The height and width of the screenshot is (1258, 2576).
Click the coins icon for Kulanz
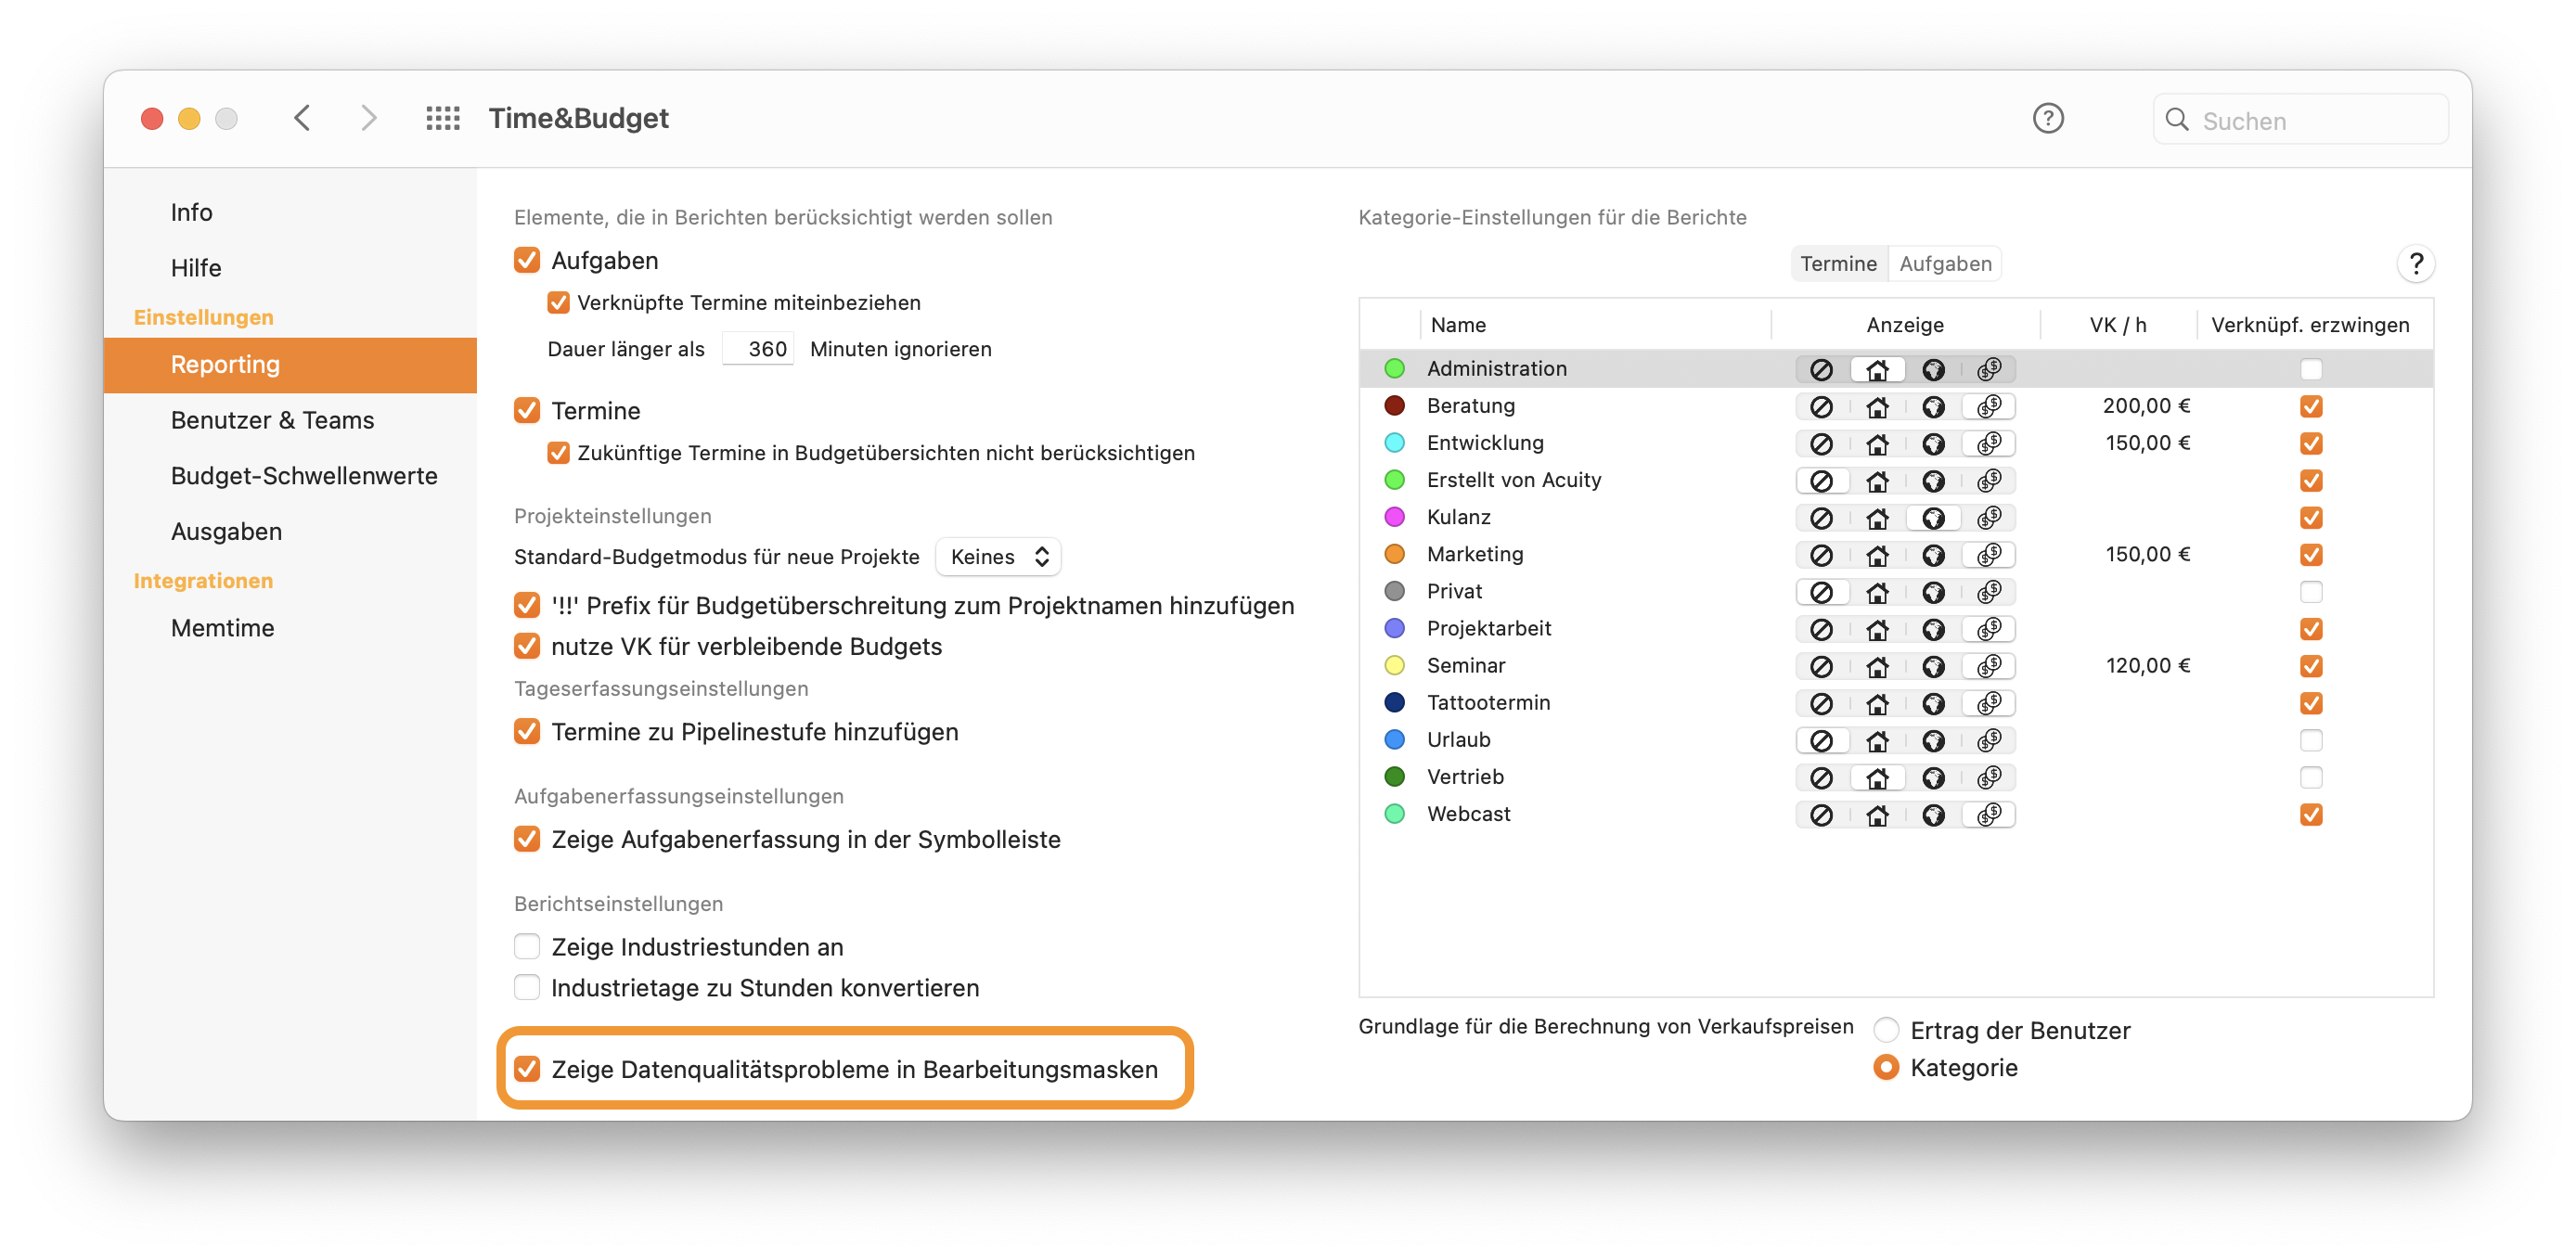1989,517
